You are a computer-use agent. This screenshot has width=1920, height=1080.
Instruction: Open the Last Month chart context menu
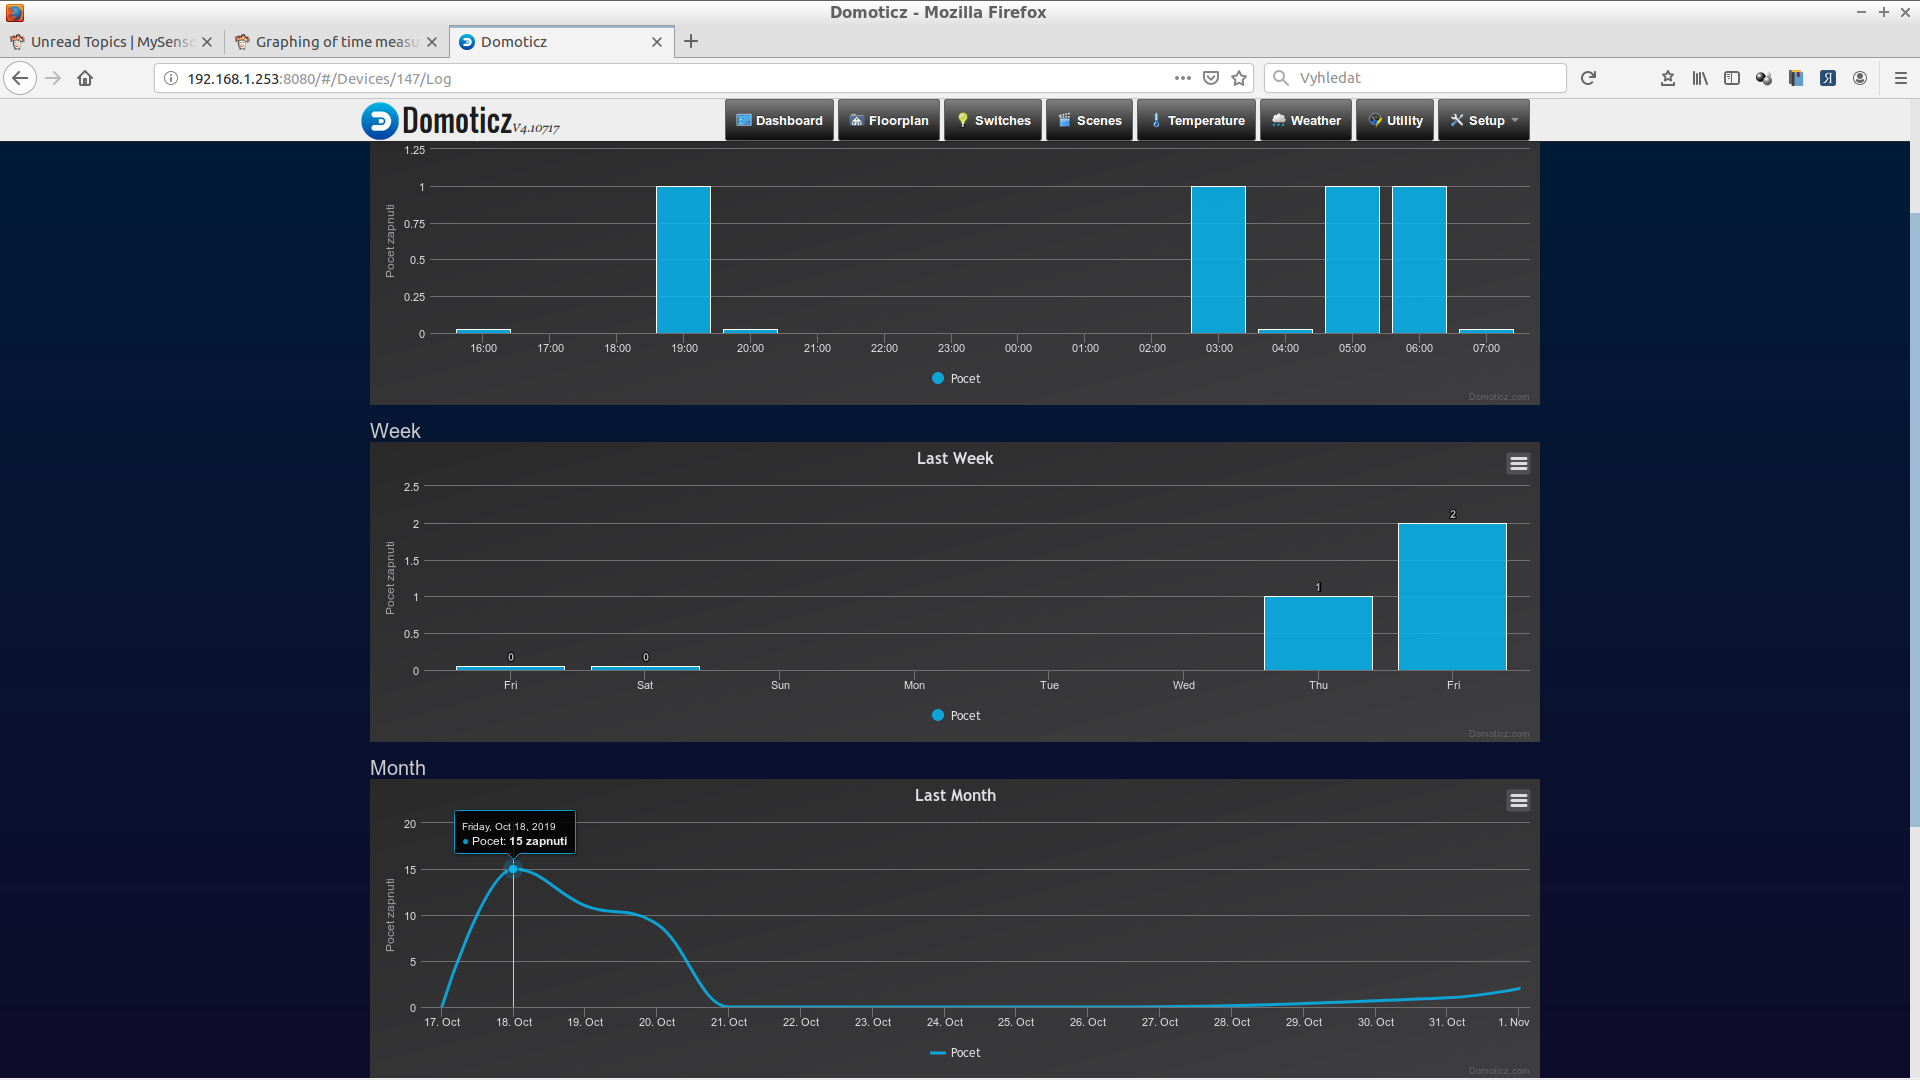tap(1518, 800)
